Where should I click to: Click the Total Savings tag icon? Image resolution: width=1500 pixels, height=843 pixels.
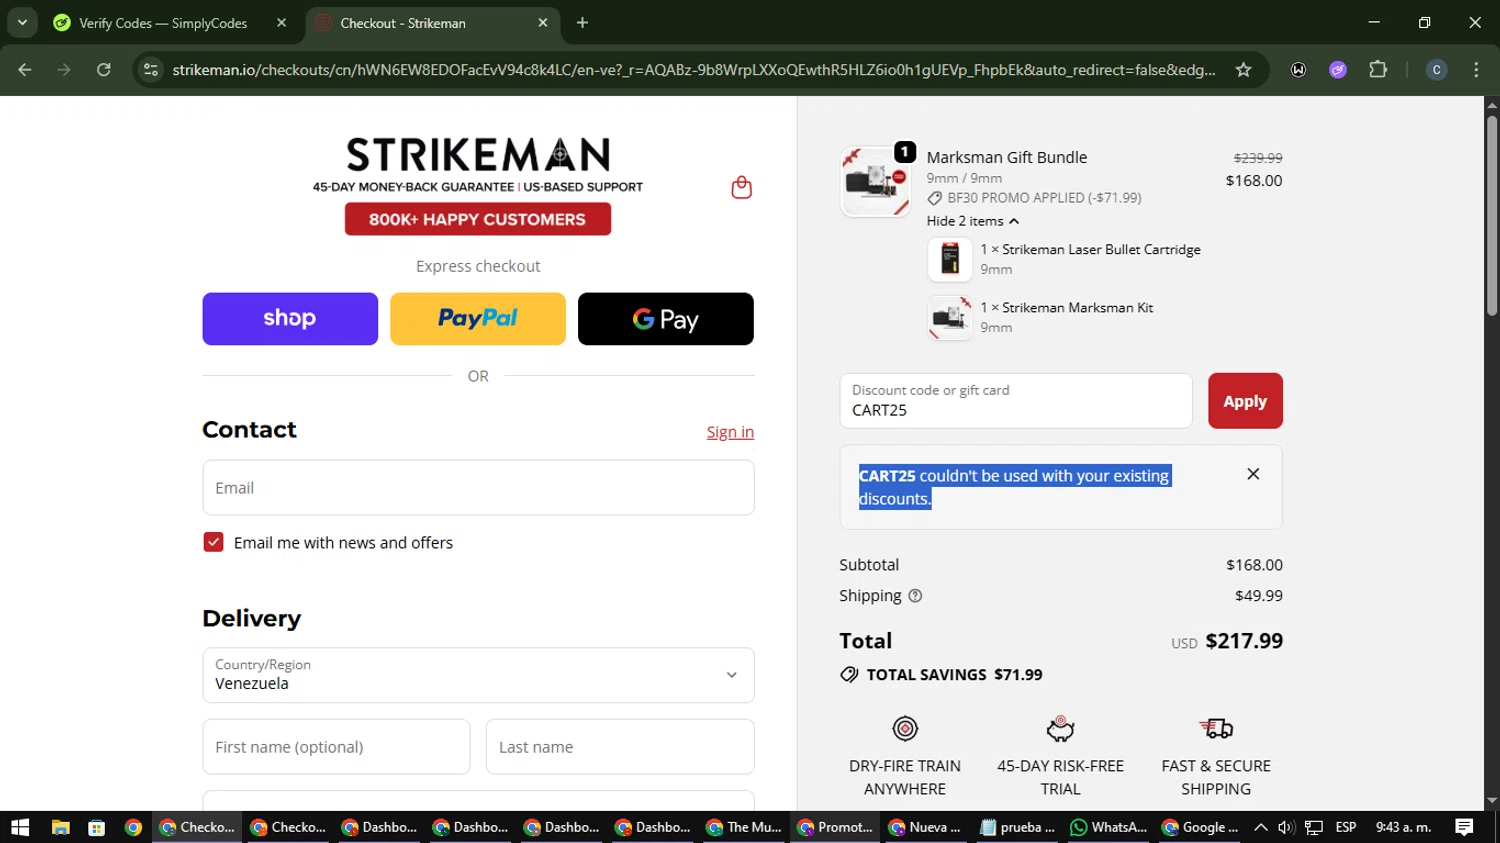click(x=849, y=675)
